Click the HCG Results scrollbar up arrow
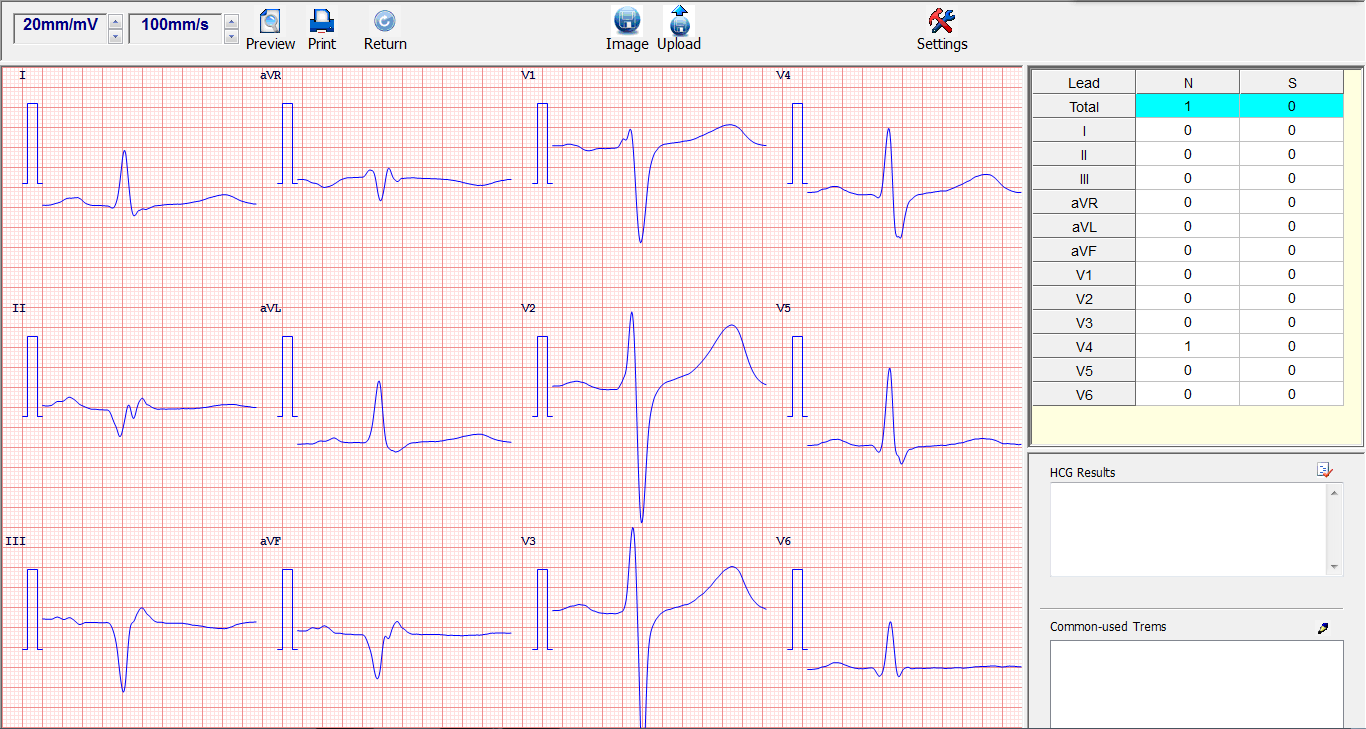 (1335, 492)
